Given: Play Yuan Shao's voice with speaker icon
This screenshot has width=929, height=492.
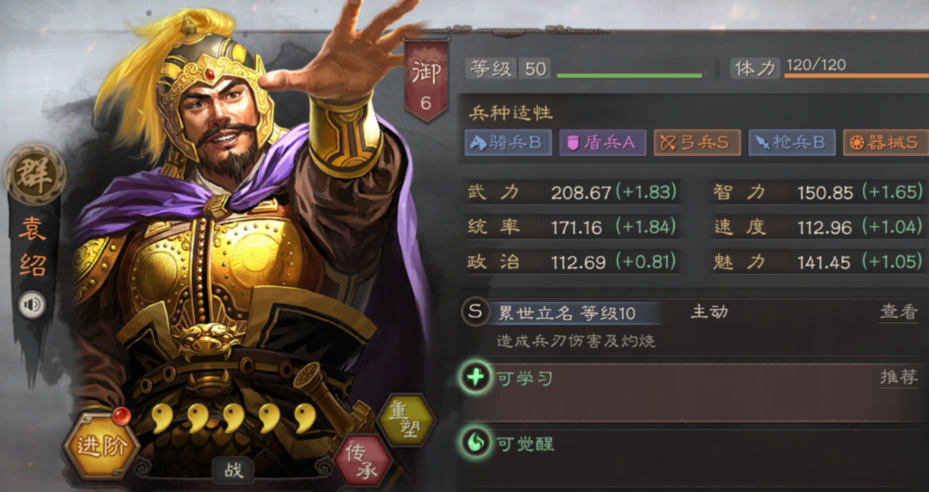Looking at the screenshot, I should 32,305.
